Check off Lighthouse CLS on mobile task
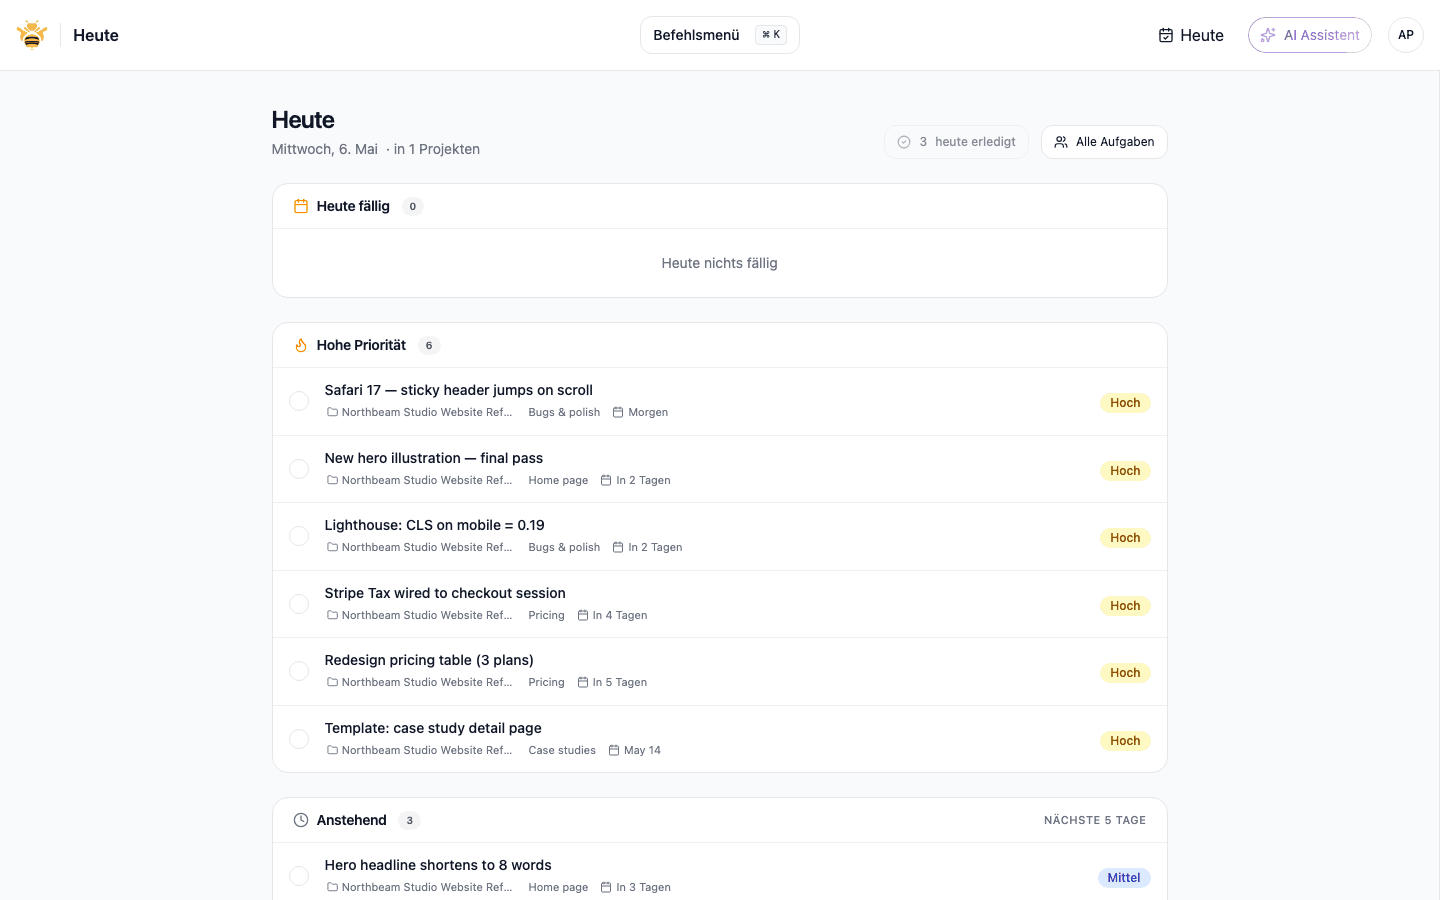Screen dimensions: 1440x900 coord(299,536)
